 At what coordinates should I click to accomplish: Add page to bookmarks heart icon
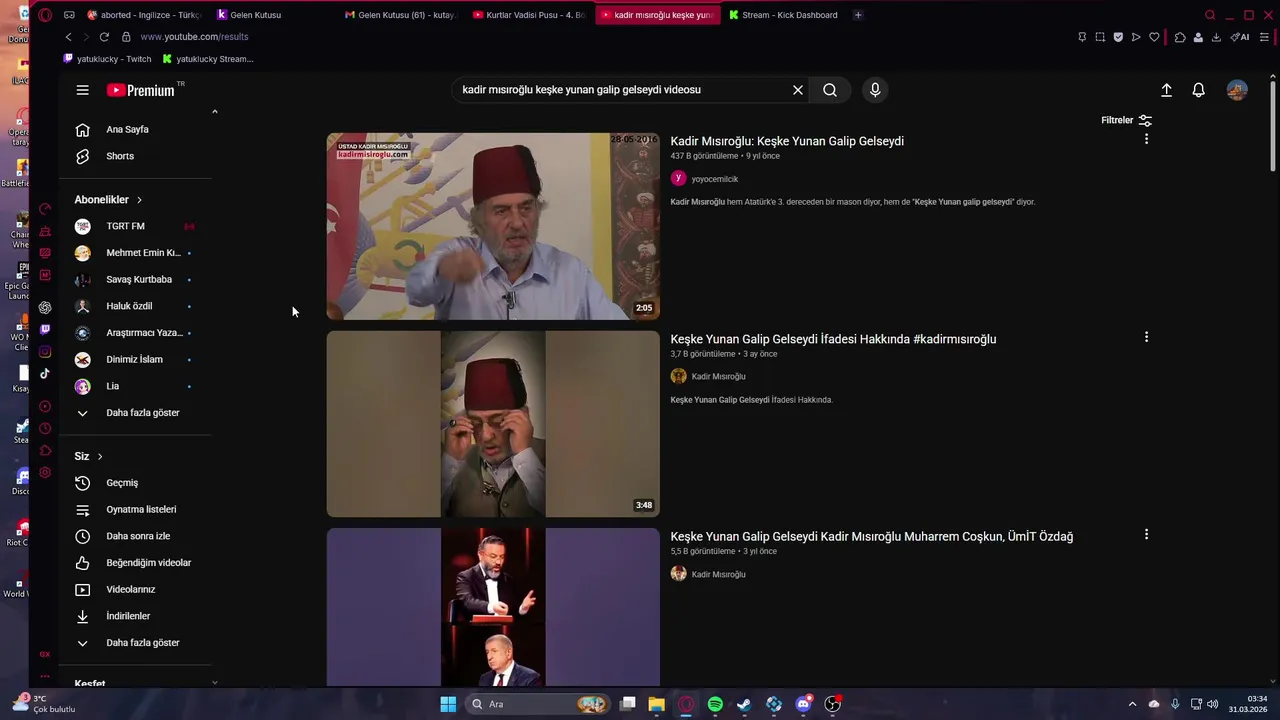pos(1154,37)
